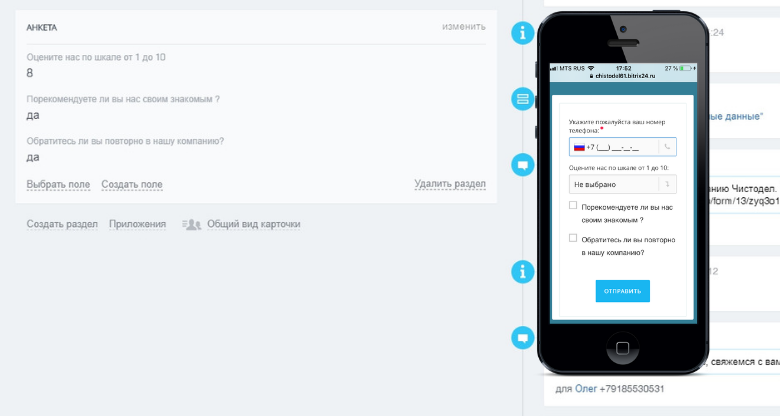Click 'да' answer under repeat-visit question

(x=33, y=157)
